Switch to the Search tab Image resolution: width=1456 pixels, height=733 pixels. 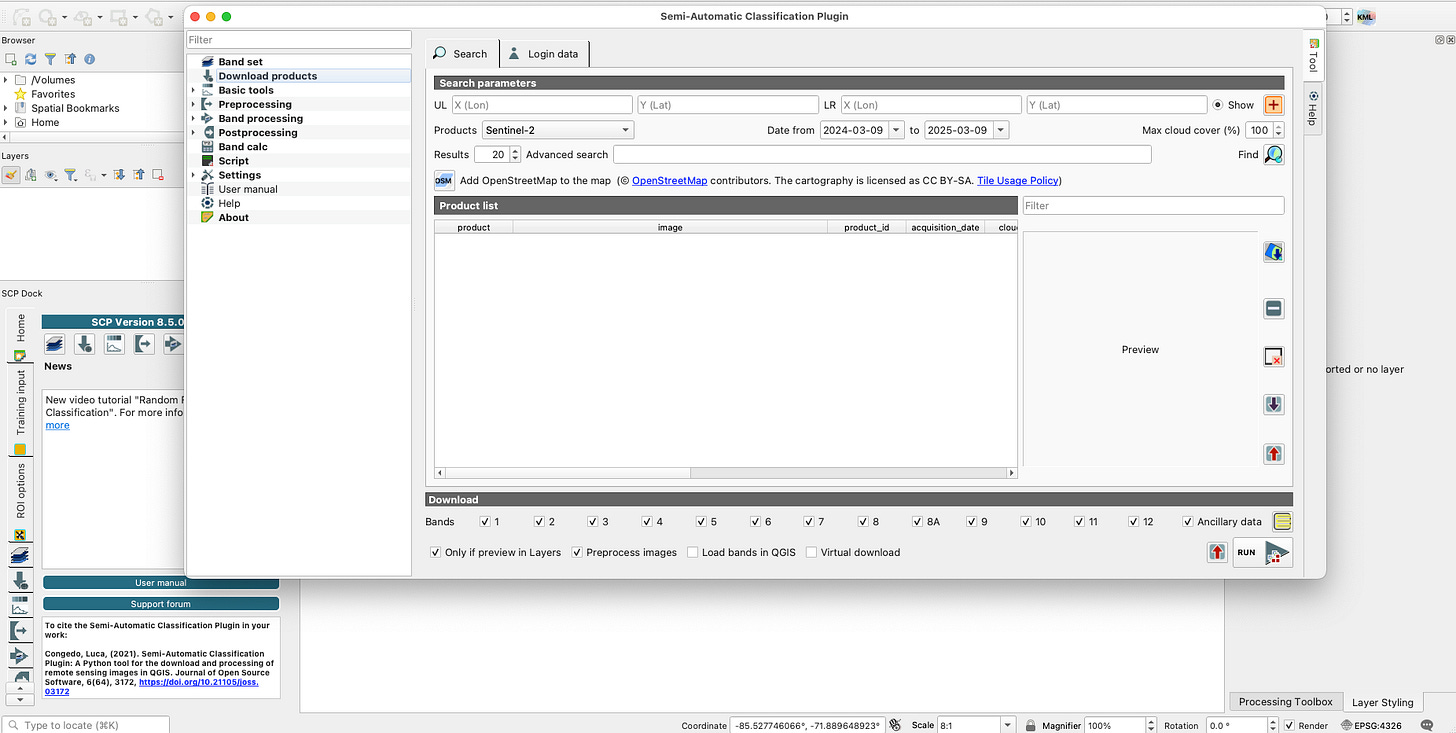[461, 54]
